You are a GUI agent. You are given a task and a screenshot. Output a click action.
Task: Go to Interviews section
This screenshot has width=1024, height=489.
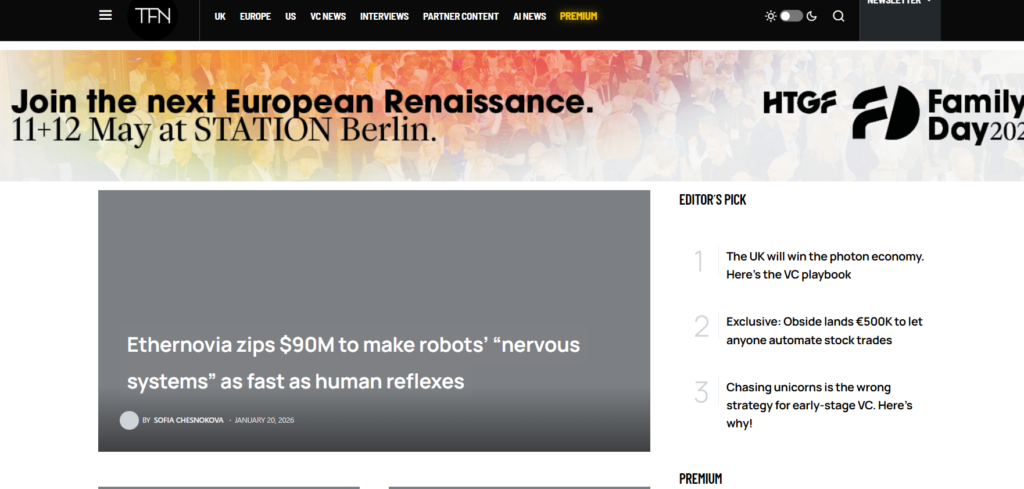384,16
